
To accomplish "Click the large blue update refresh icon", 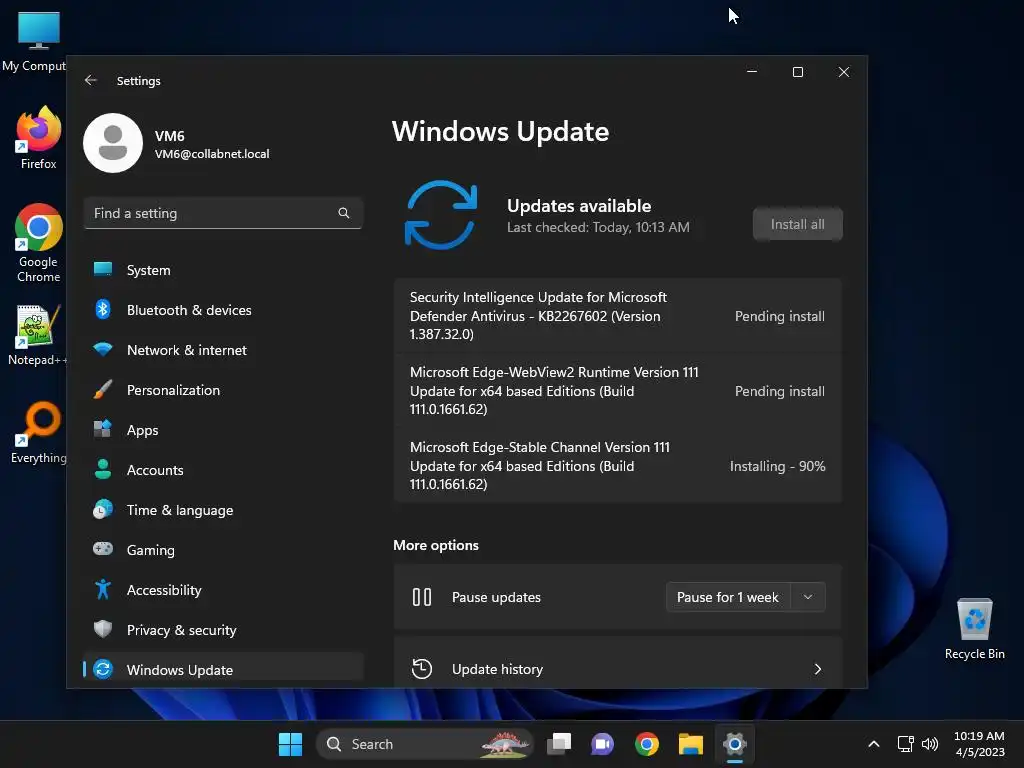I will [x=441, y=215].
